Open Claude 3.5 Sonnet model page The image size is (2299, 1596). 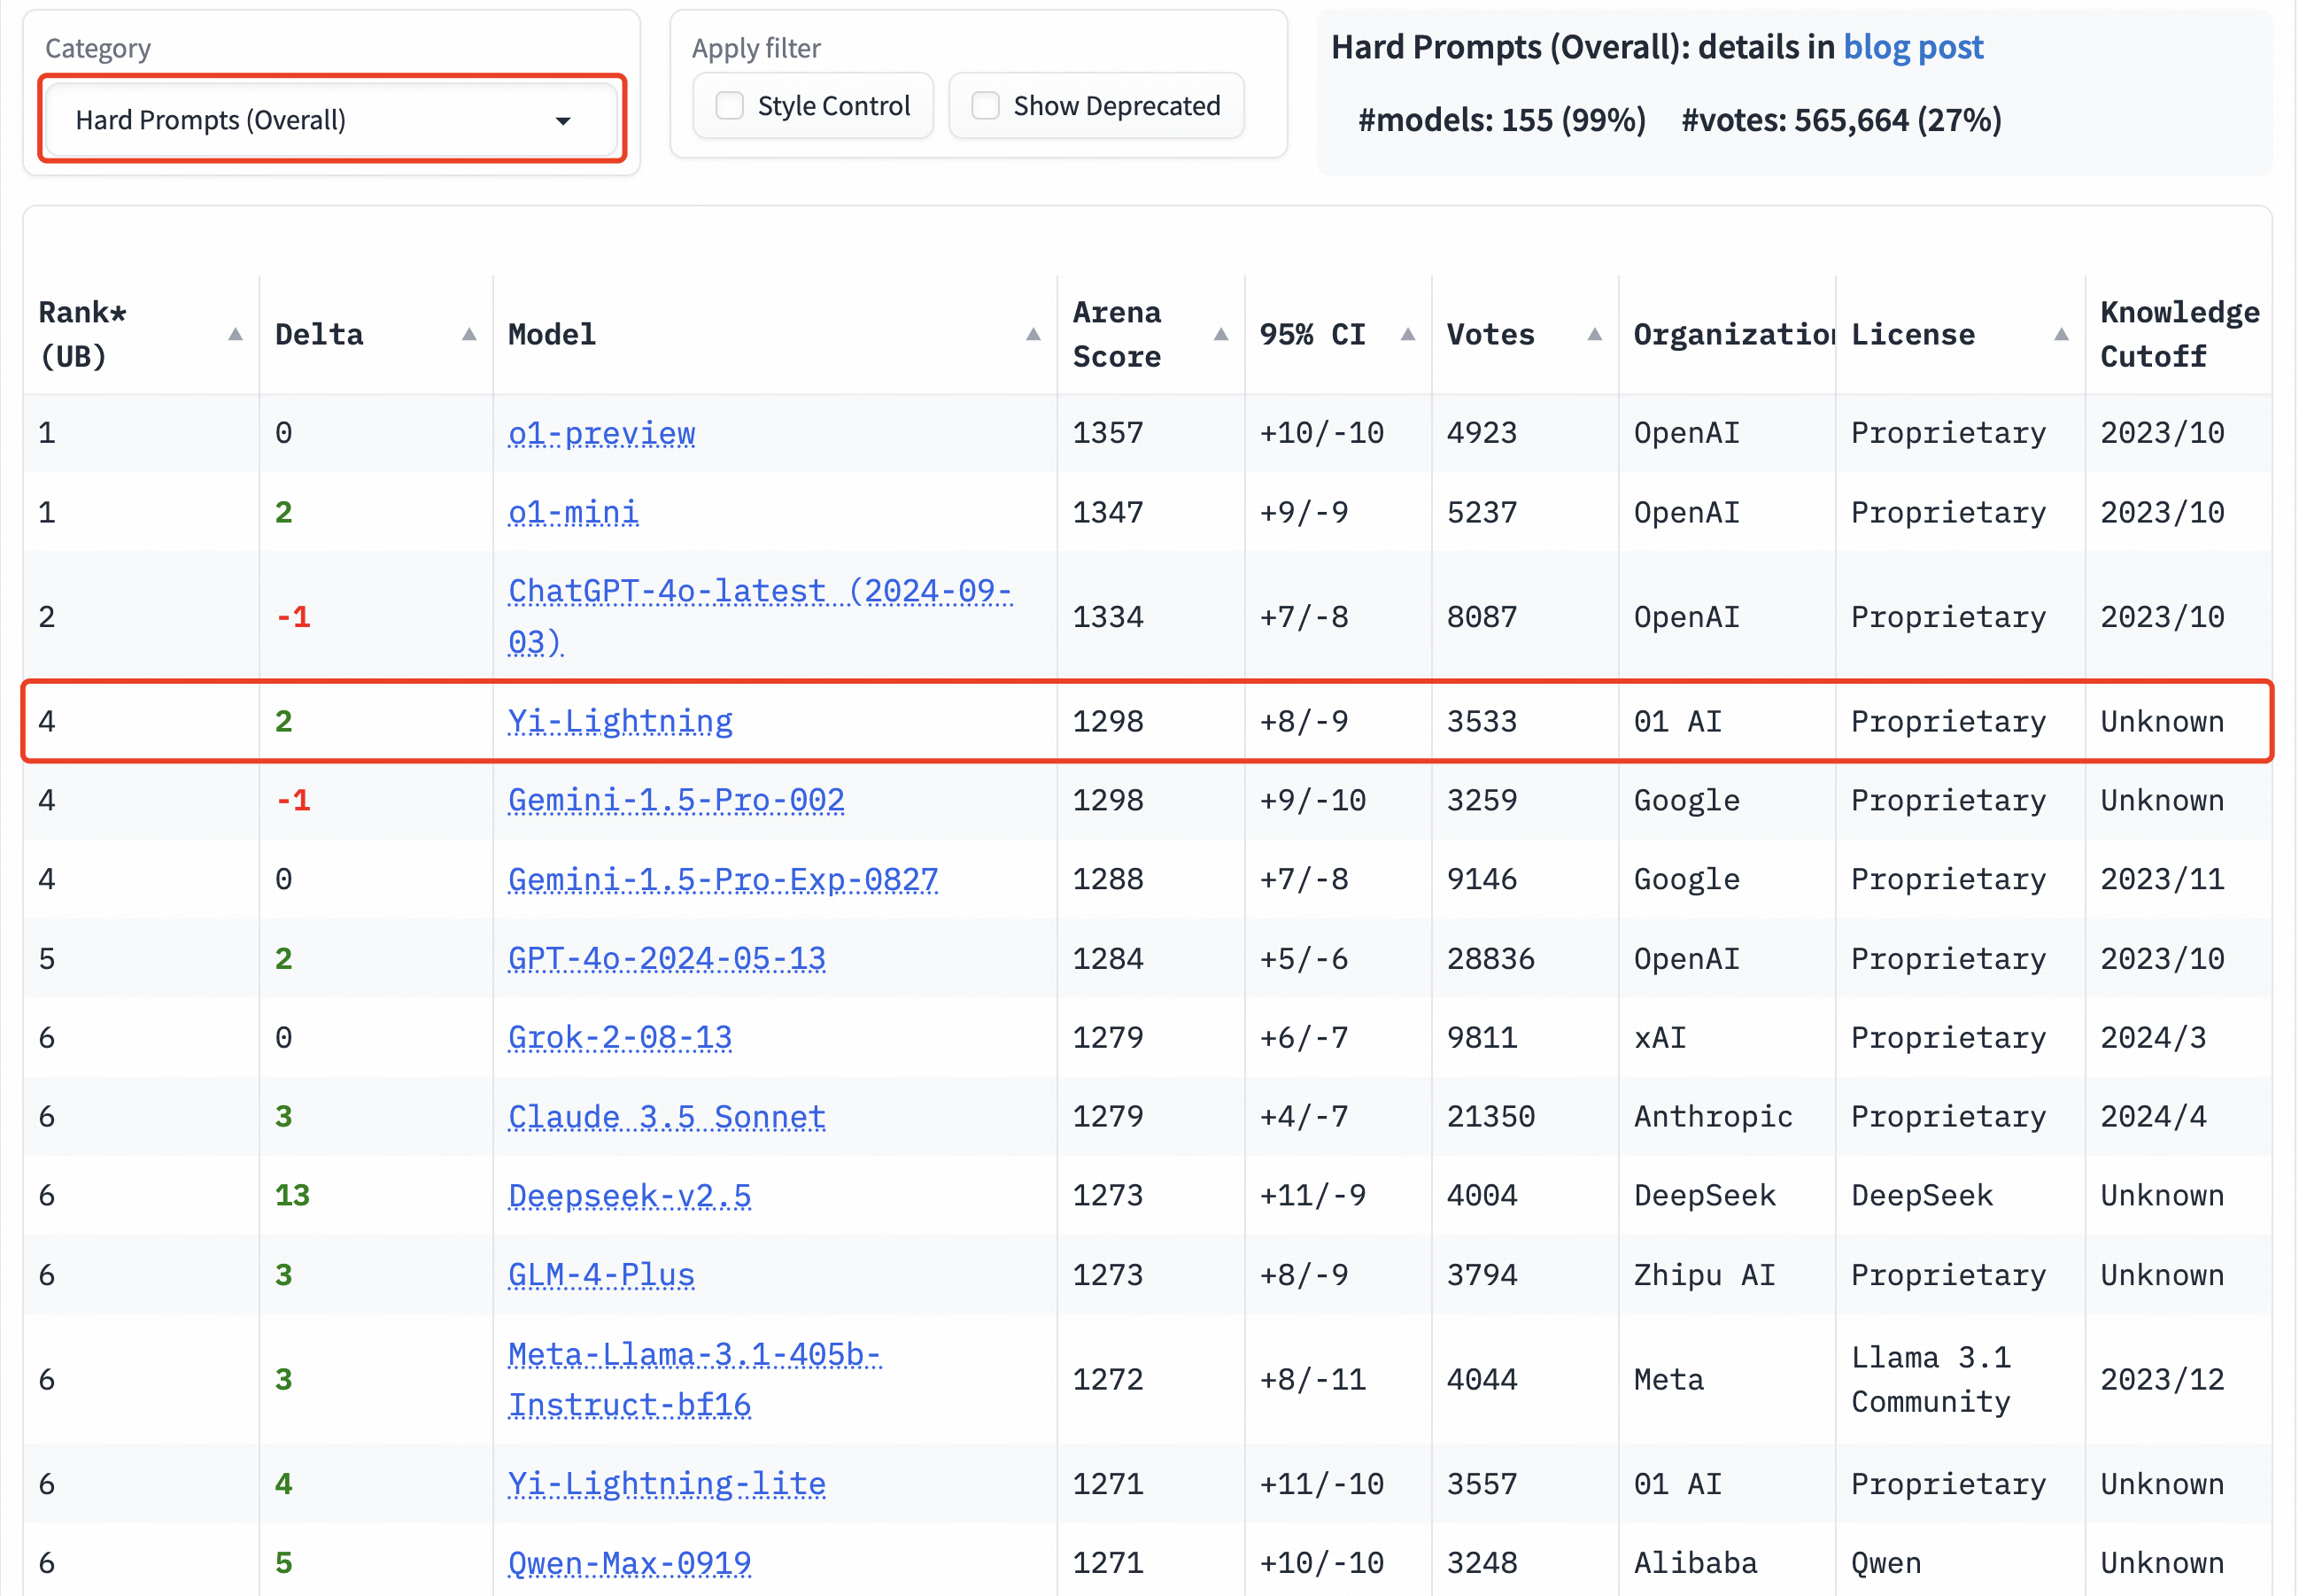pos(666,1116)
